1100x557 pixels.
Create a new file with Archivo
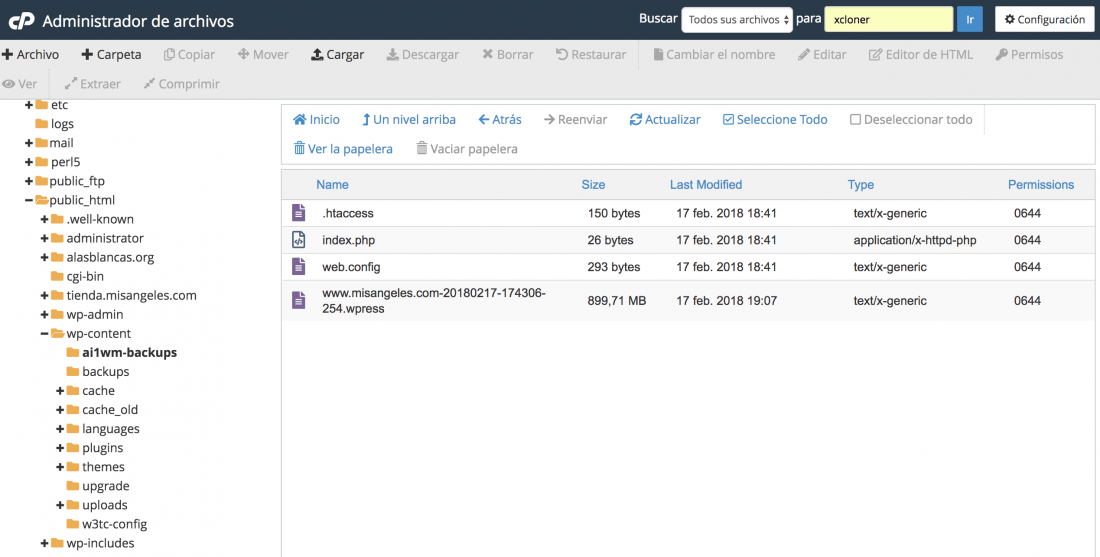tap(31, 55)
